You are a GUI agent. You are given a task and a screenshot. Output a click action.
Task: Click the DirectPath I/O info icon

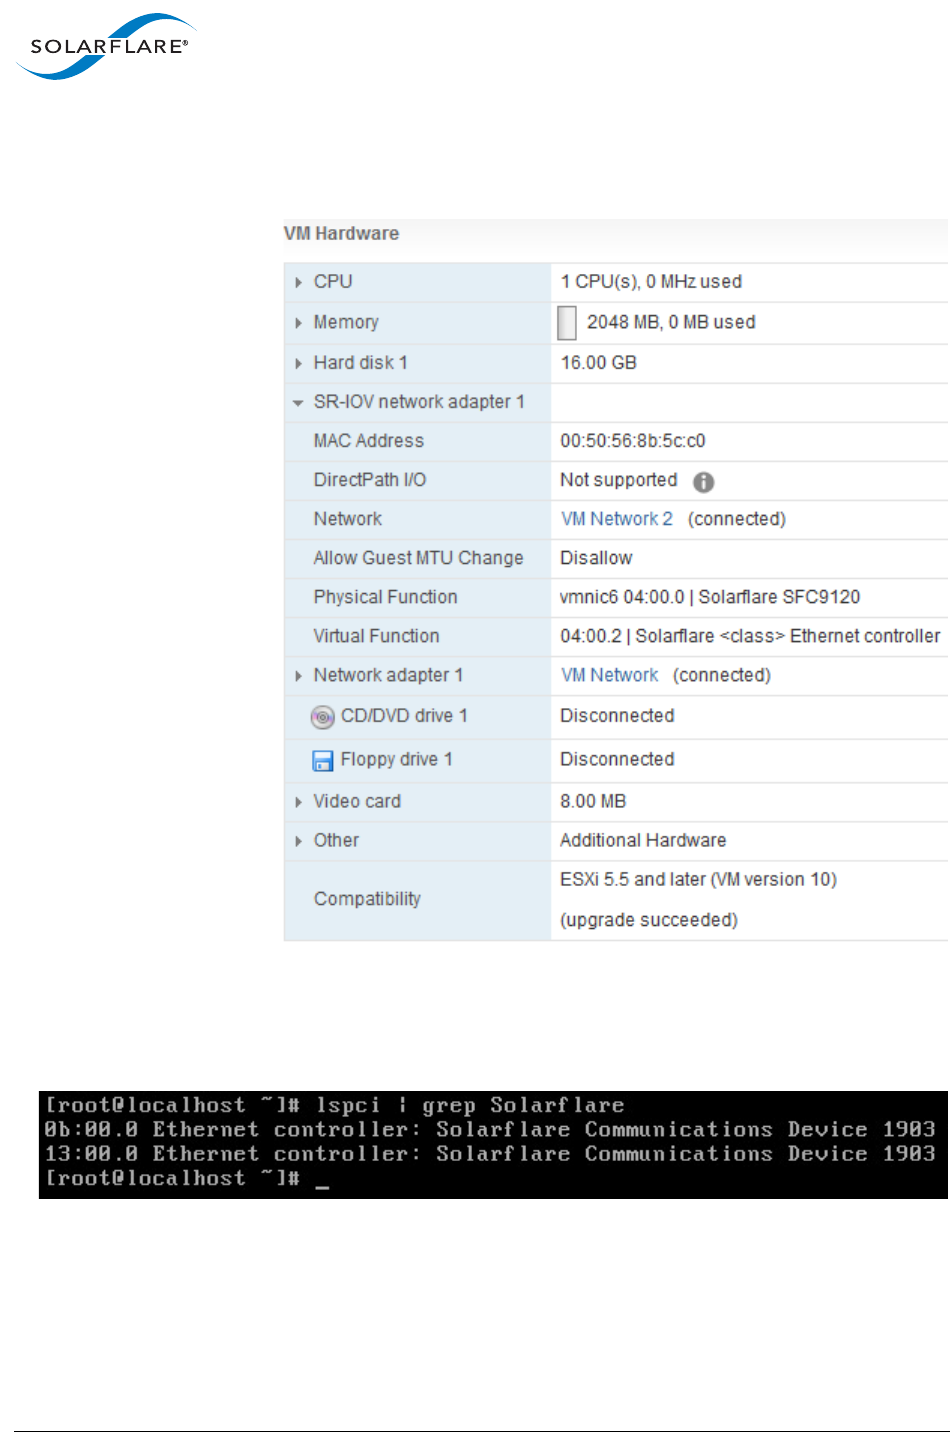pos(704,482)
